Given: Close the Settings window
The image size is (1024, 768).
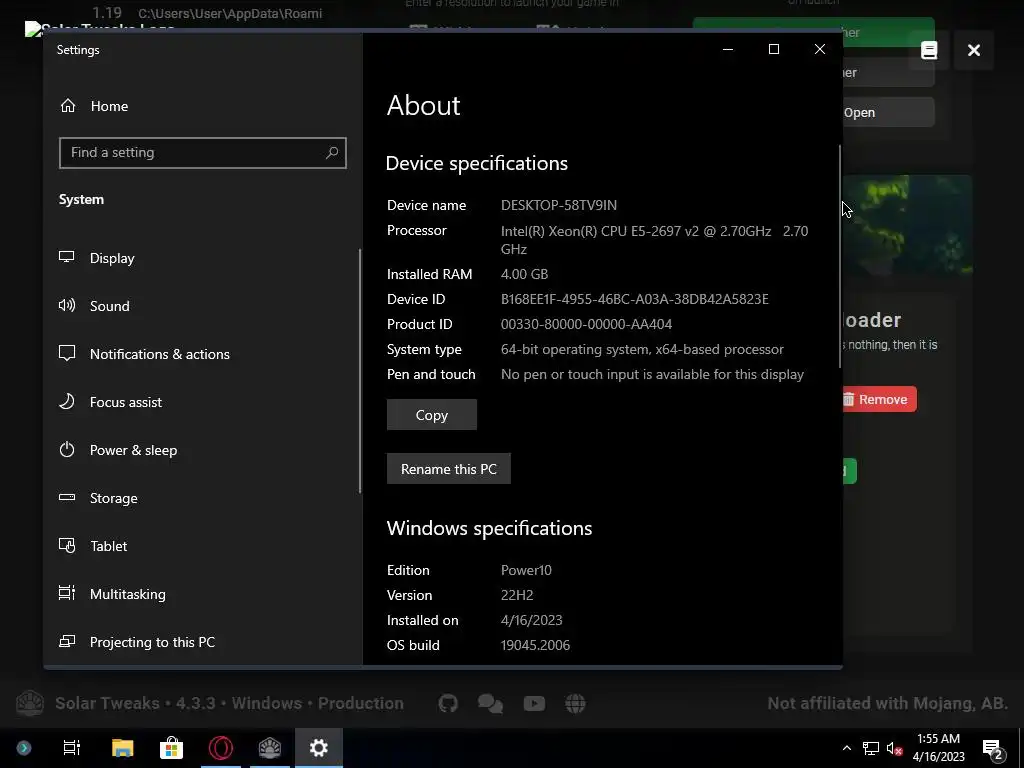Looking at the screenshot, I should [820, 49].
